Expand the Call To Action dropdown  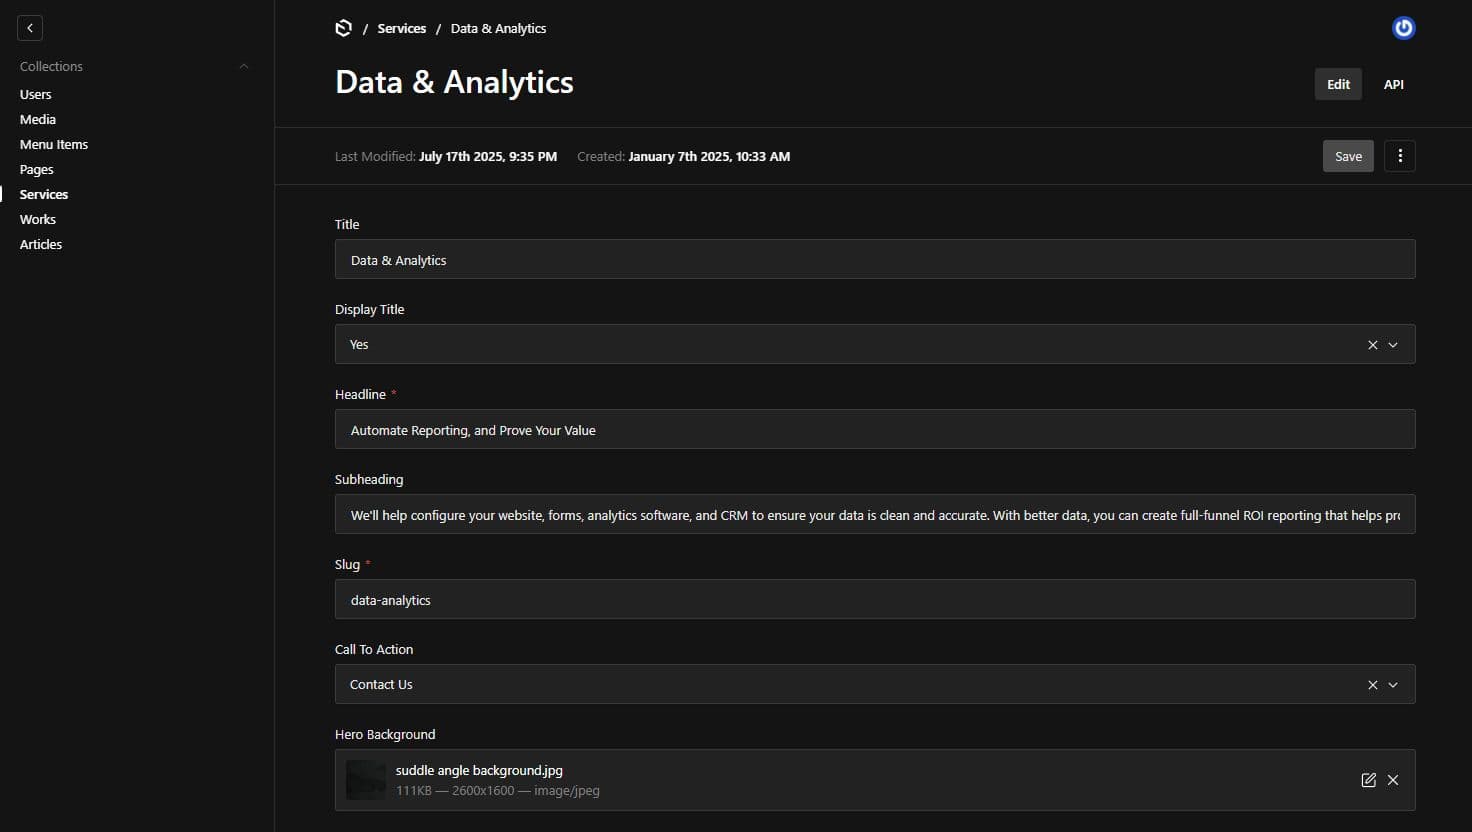[1393, 685]
